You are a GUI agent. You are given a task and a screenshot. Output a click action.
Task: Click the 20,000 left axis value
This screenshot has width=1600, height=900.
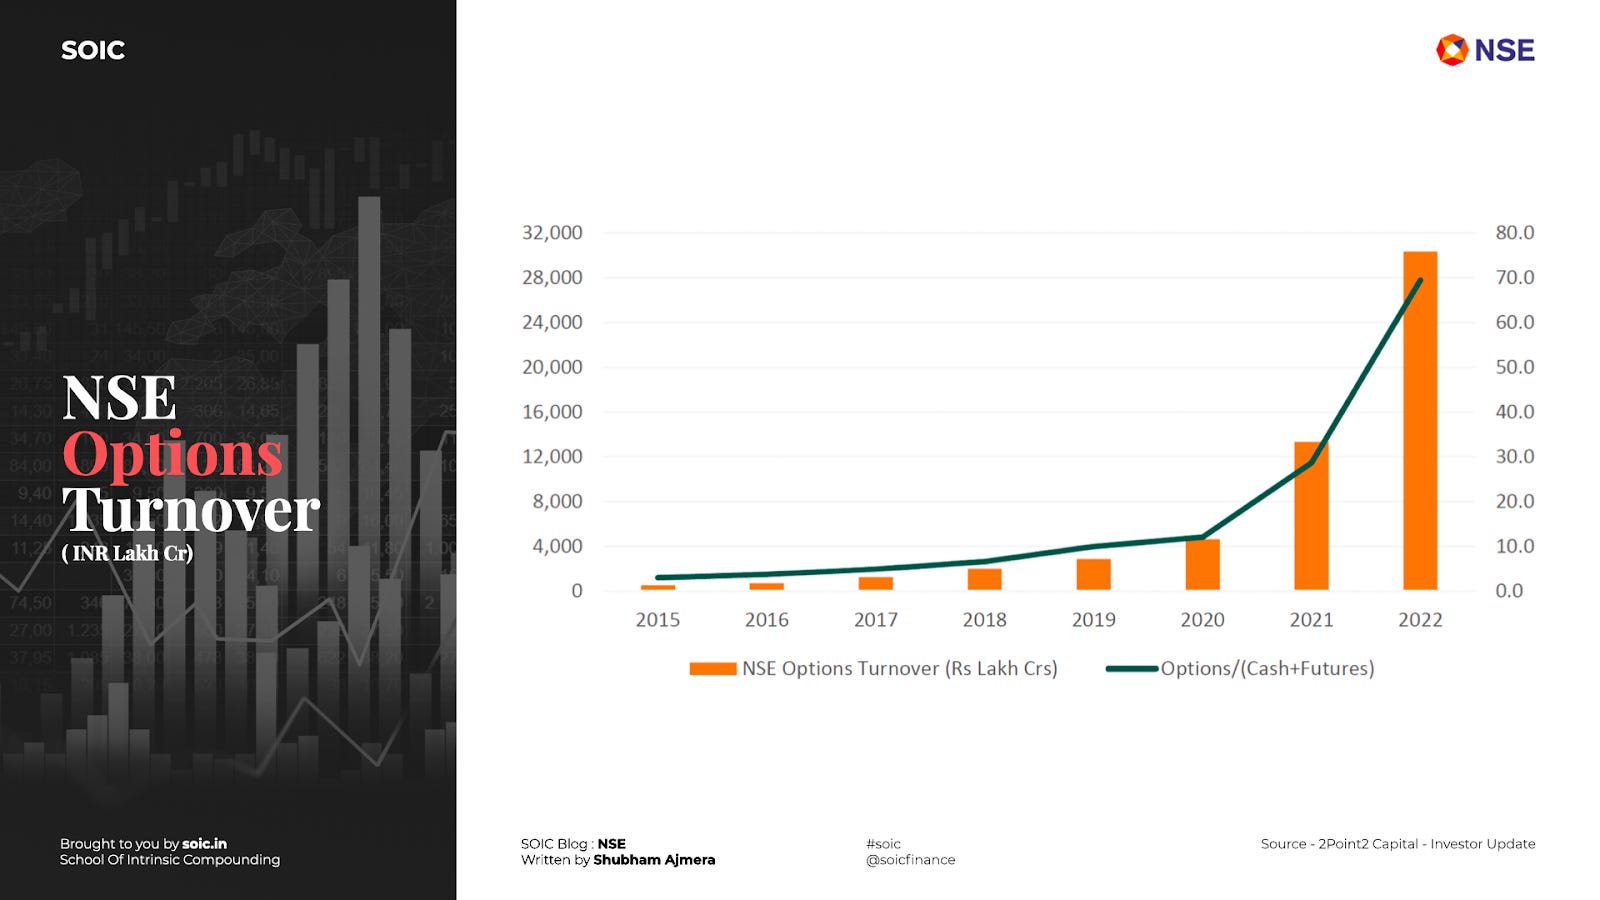[x=552, y=367]
